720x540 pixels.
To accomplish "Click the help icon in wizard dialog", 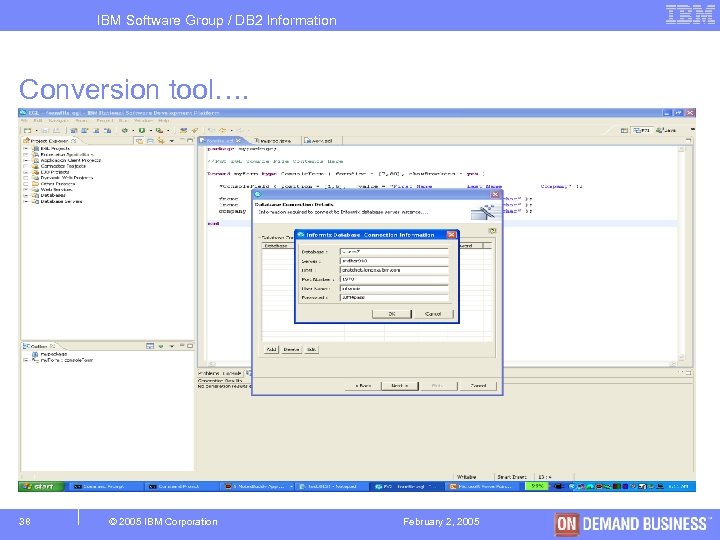I will (x=492, y=231).
